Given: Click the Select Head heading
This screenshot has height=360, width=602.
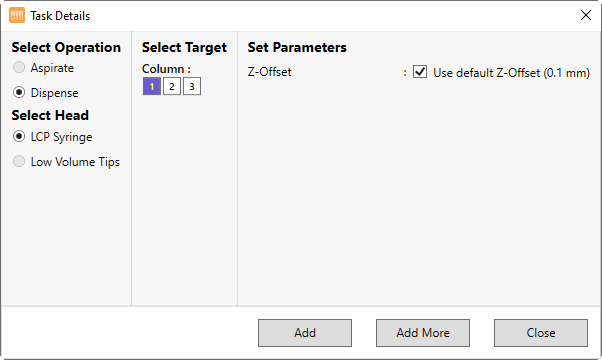Looking at the screenshot, I should tap(50, 115).
